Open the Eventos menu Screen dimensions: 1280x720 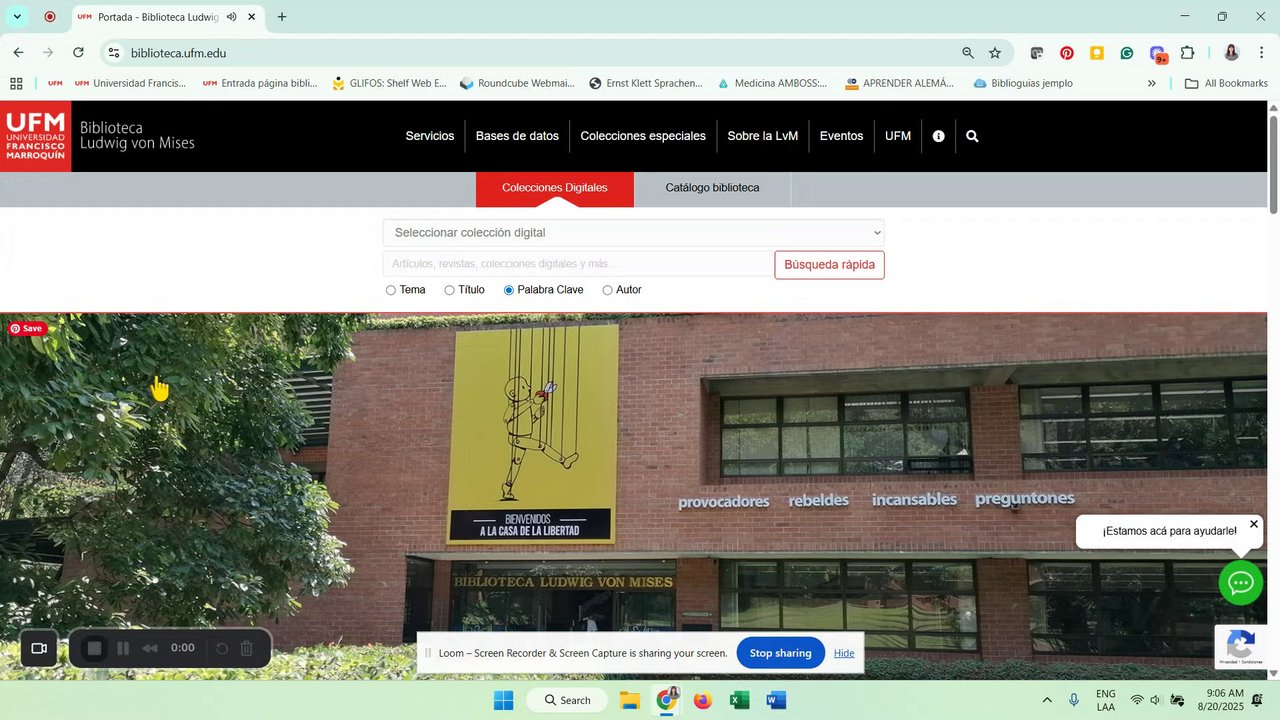click(x=841, y=136)
